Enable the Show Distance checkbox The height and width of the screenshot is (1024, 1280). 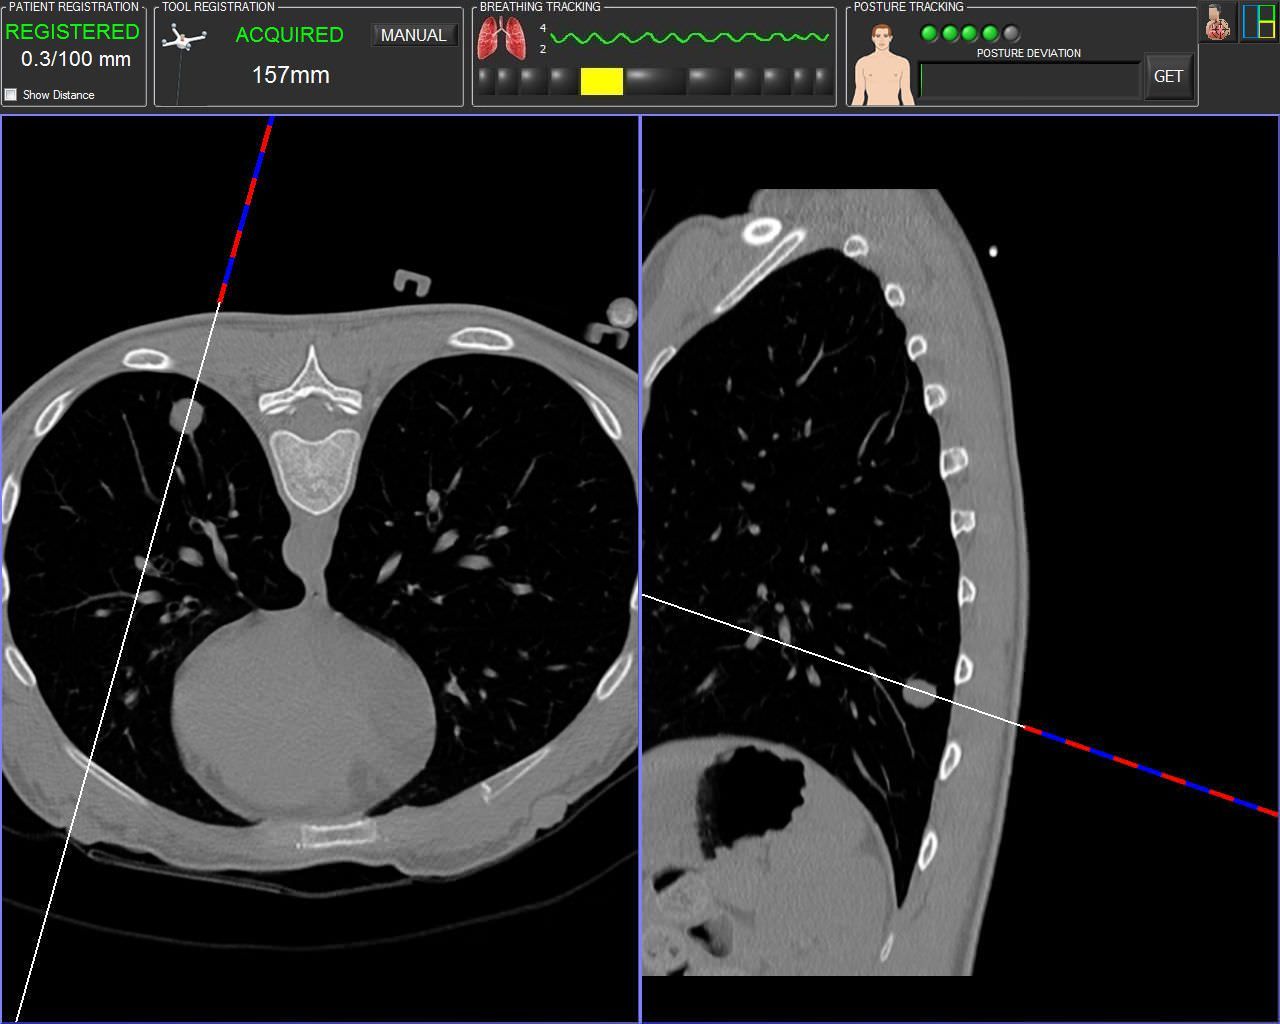click(x=11, y=95)
